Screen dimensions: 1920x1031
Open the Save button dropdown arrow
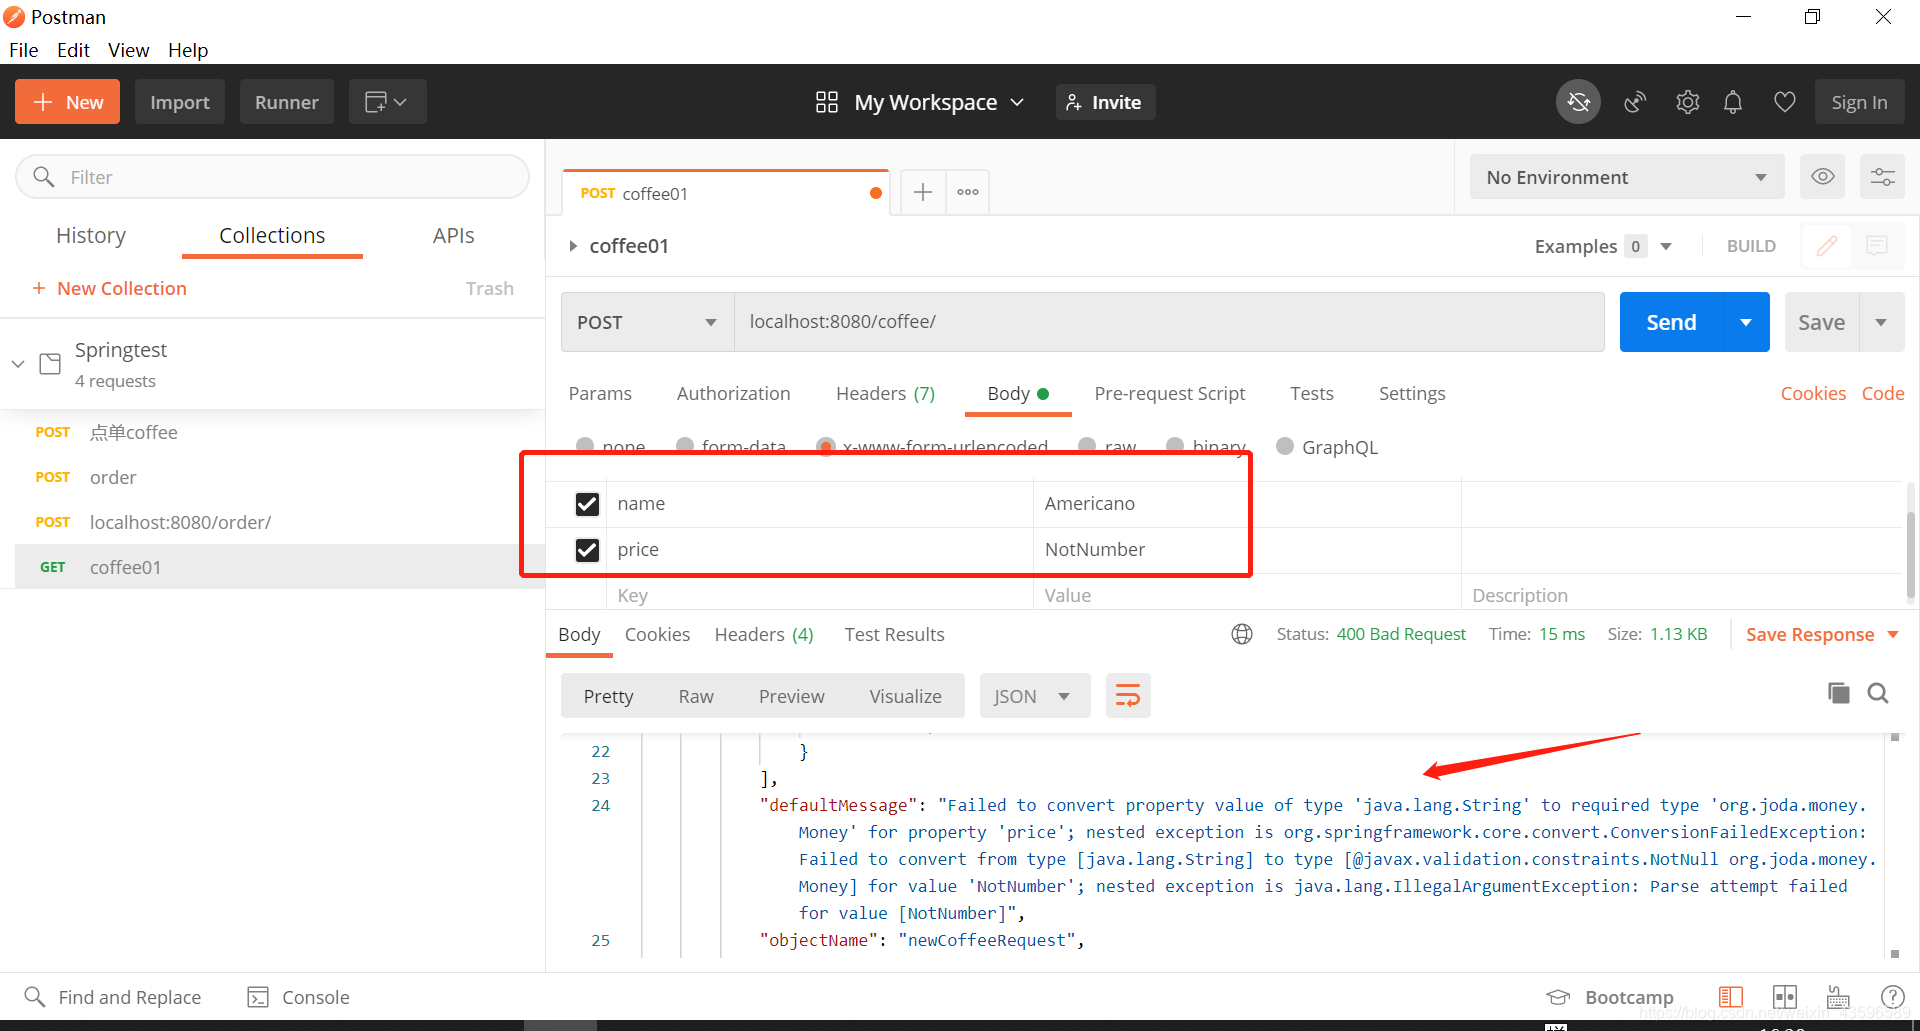[x=1881, y=322]
